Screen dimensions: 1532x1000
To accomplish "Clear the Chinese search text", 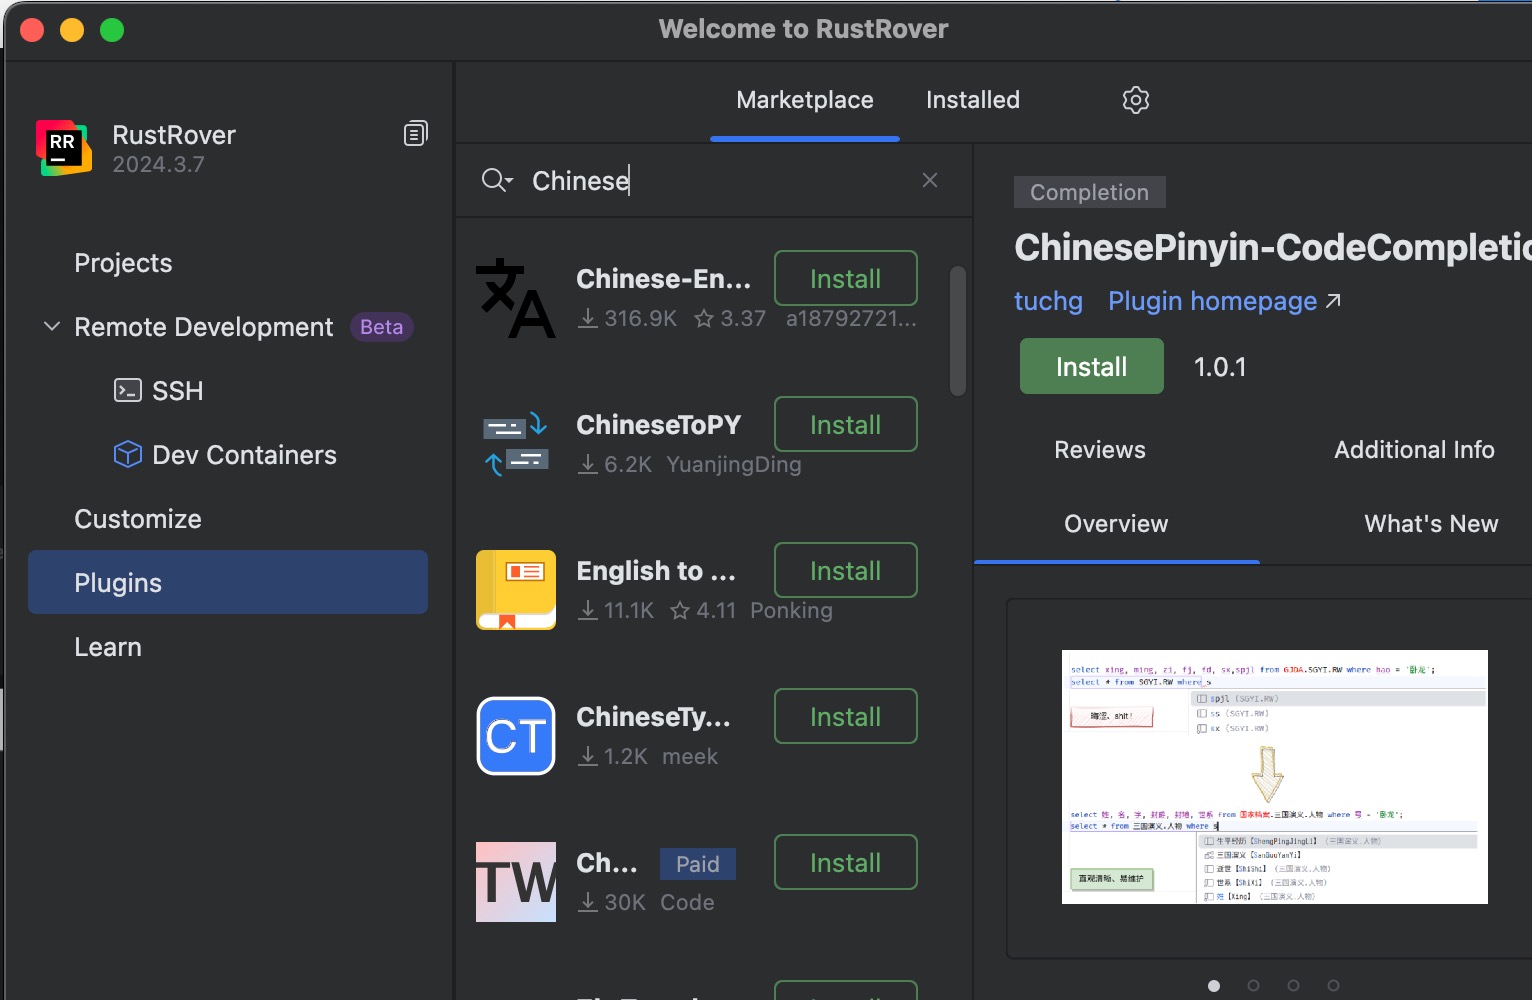I will [929, 180].
